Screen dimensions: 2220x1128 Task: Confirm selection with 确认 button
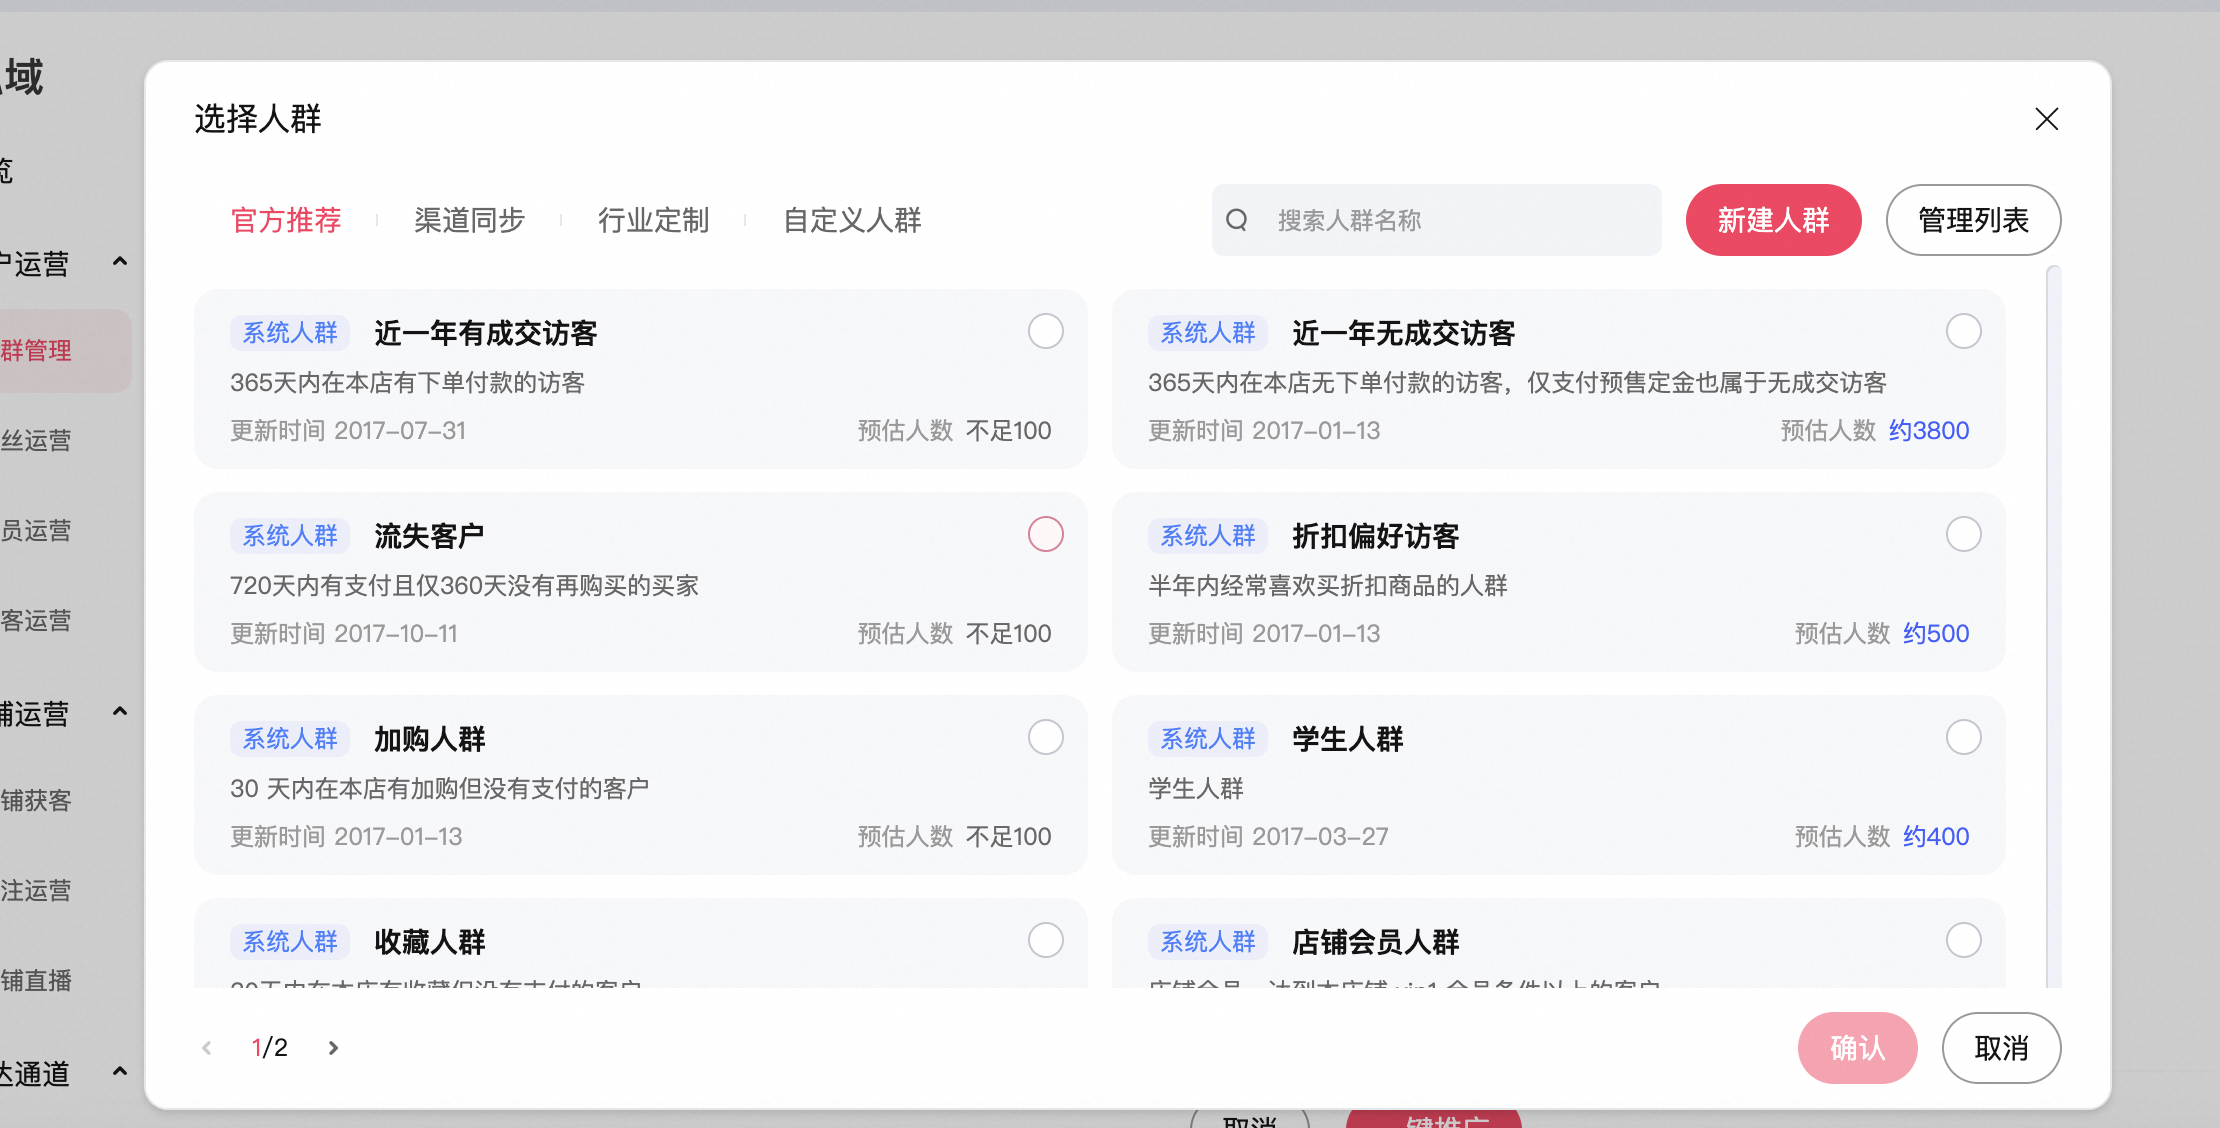click(x=1857, y=1047)
